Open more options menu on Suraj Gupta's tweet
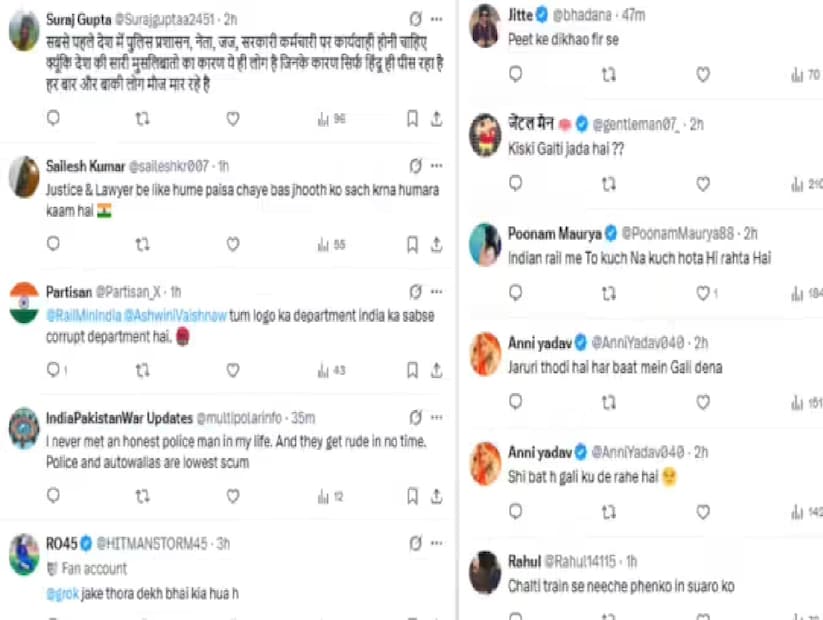The width and height of the screenshot is (823, 620). tap(436, 19)
